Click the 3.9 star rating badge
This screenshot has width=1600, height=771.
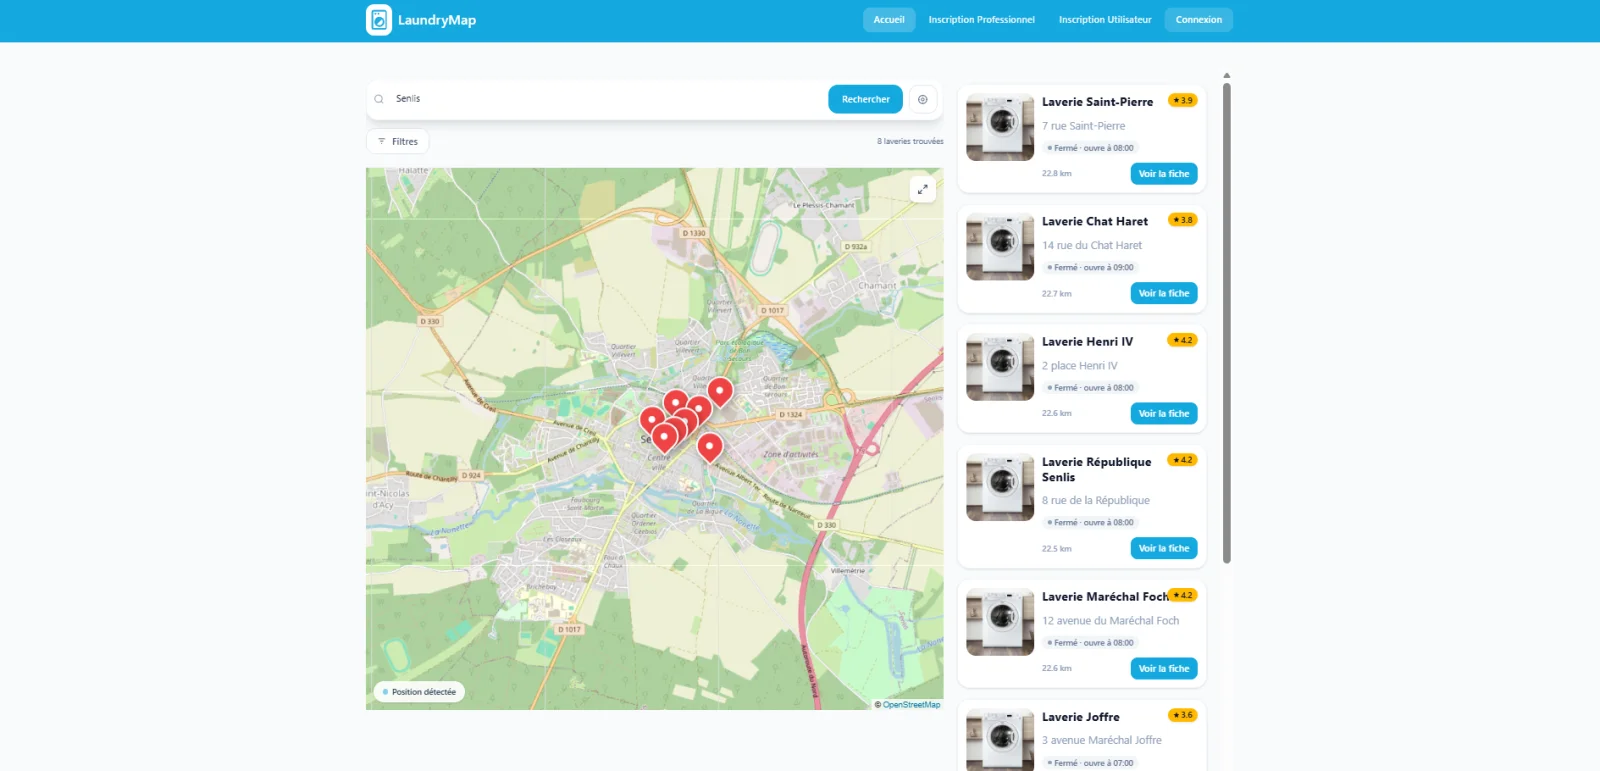point(1183,100)
